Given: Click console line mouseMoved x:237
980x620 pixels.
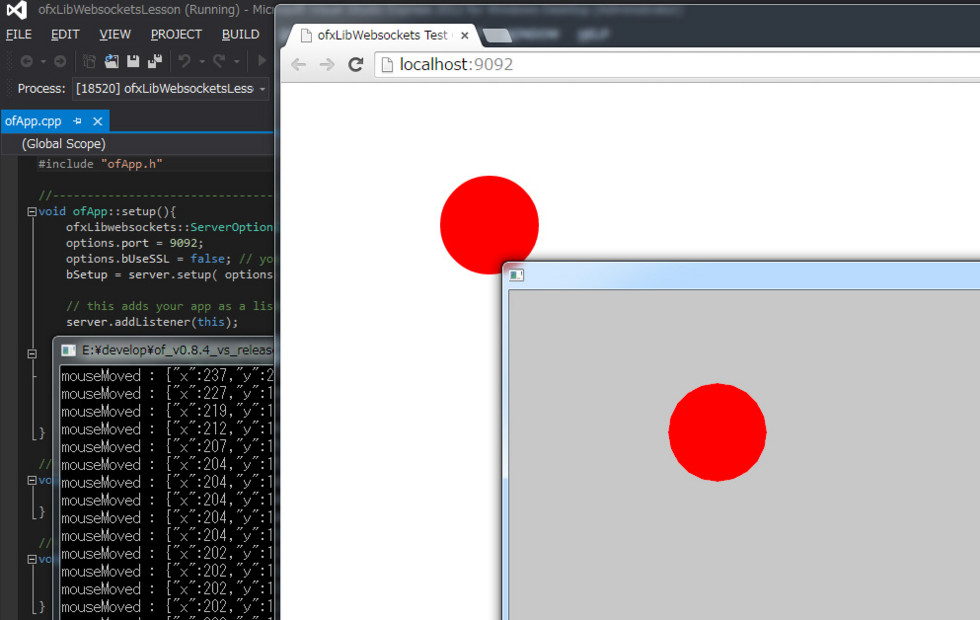Looking at the screenshot, I should [167, 376].
